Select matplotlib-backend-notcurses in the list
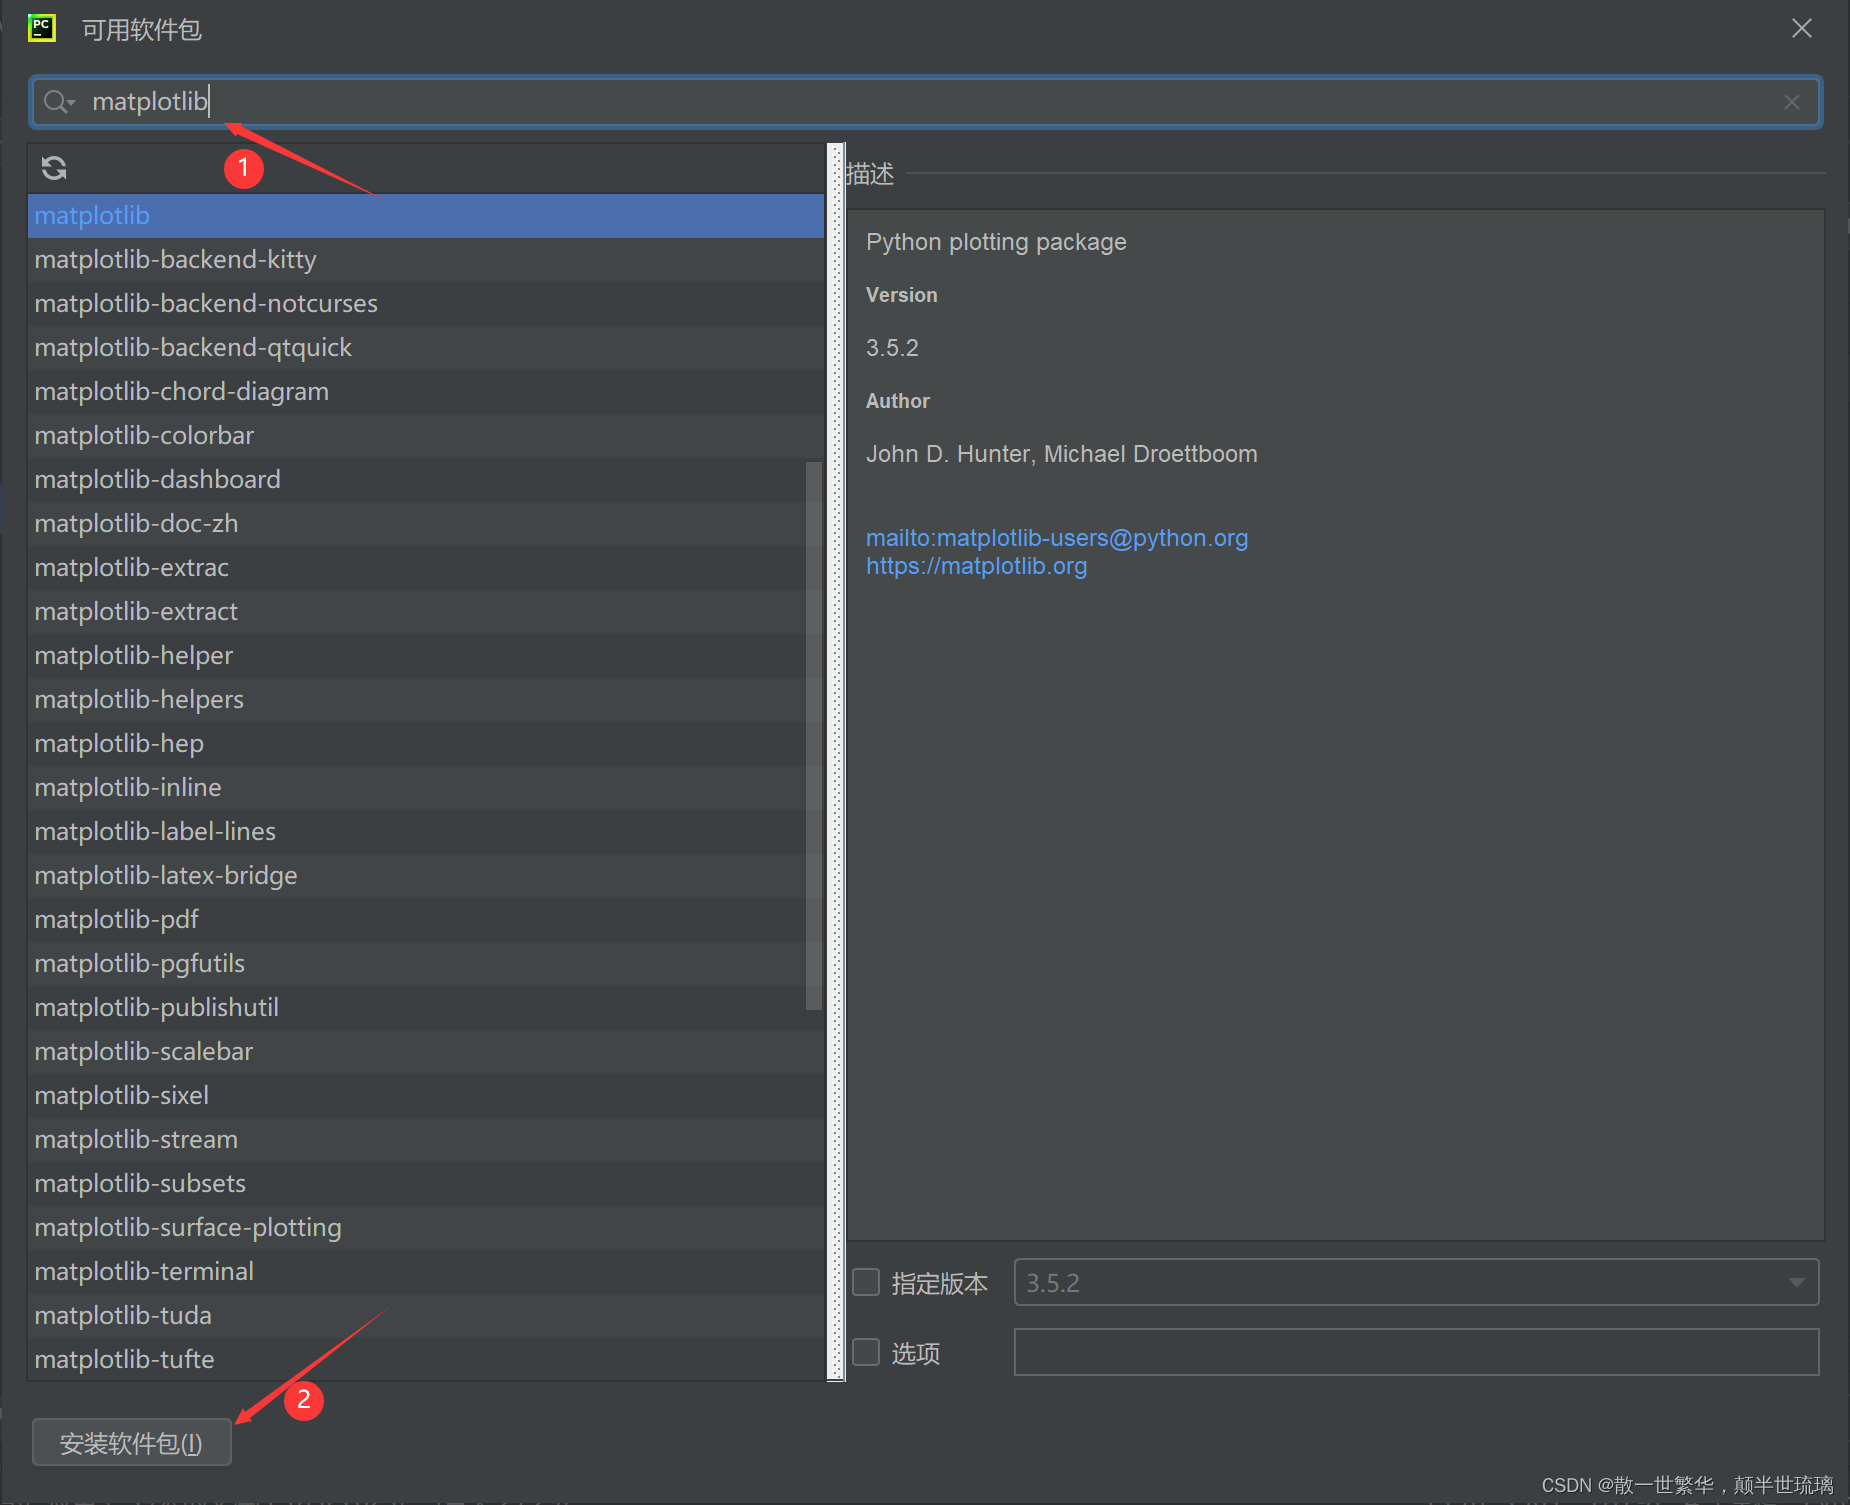 click(426, 304)
